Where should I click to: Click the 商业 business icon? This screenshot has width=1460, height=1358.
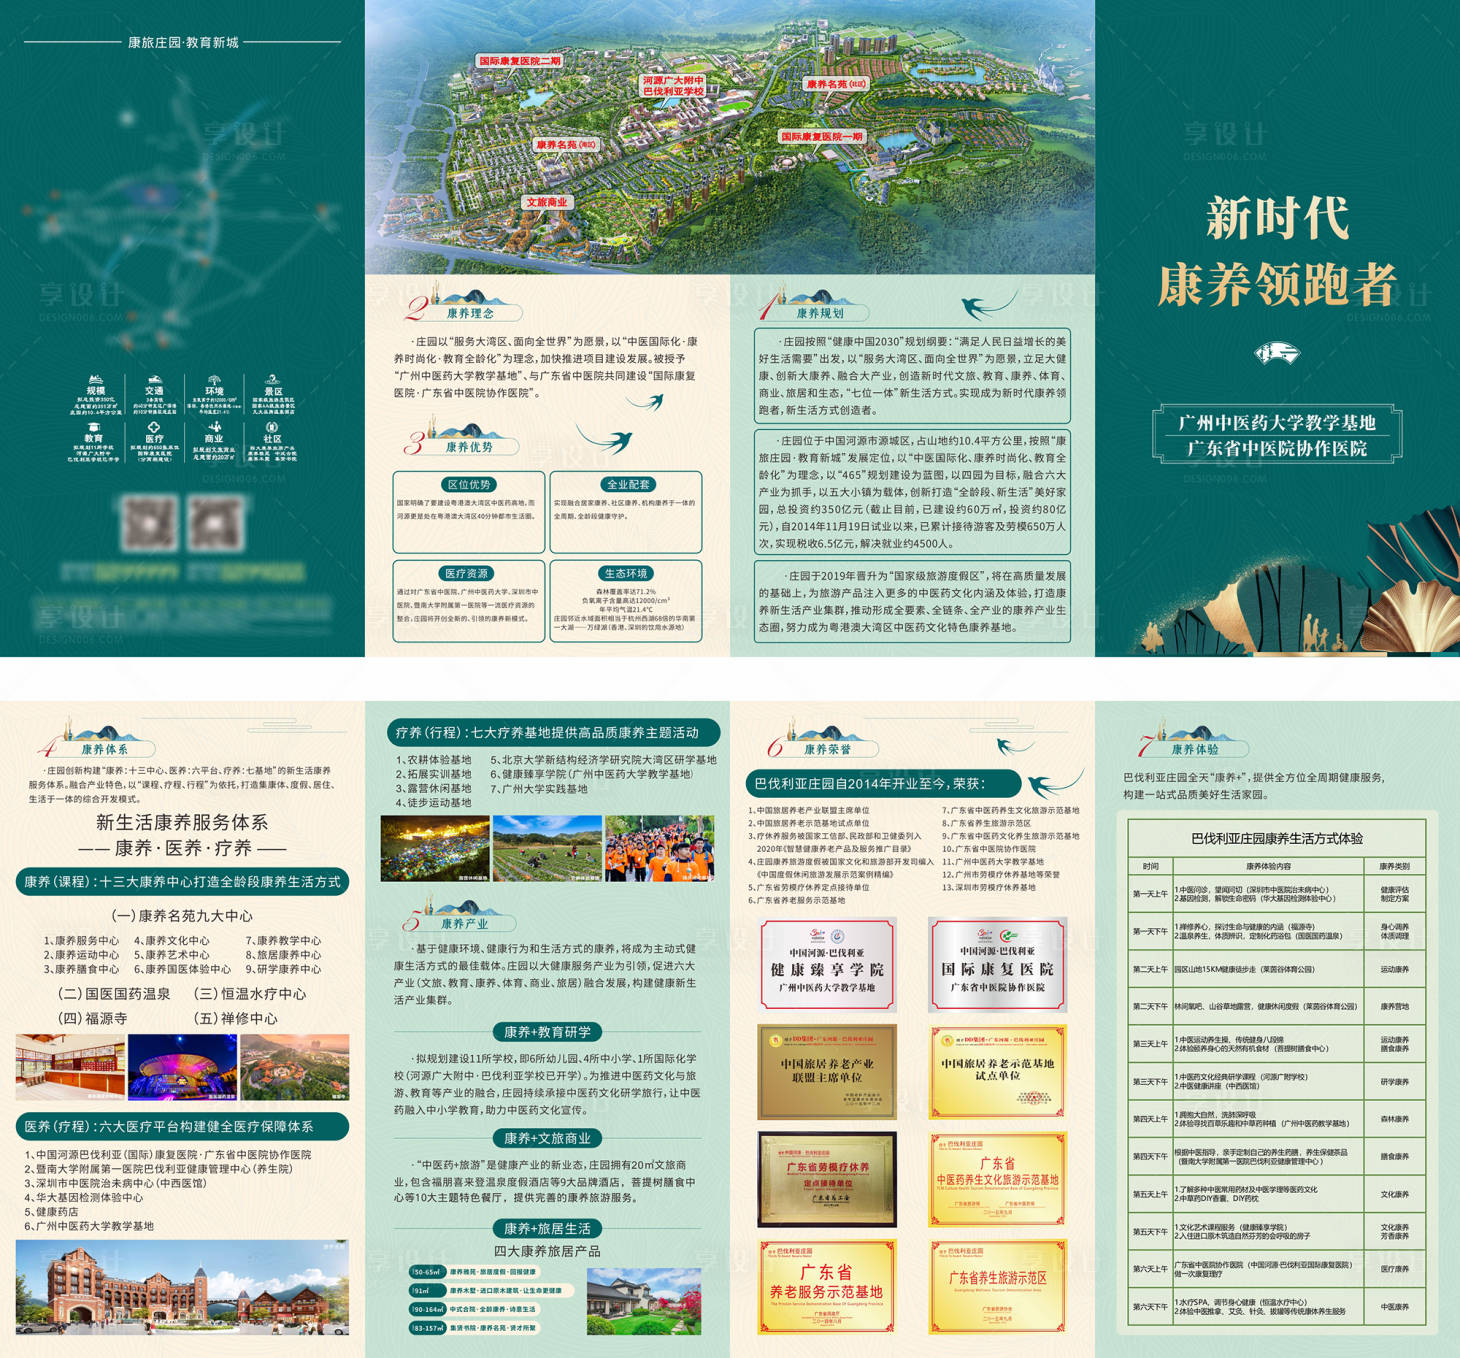[214, 427]
